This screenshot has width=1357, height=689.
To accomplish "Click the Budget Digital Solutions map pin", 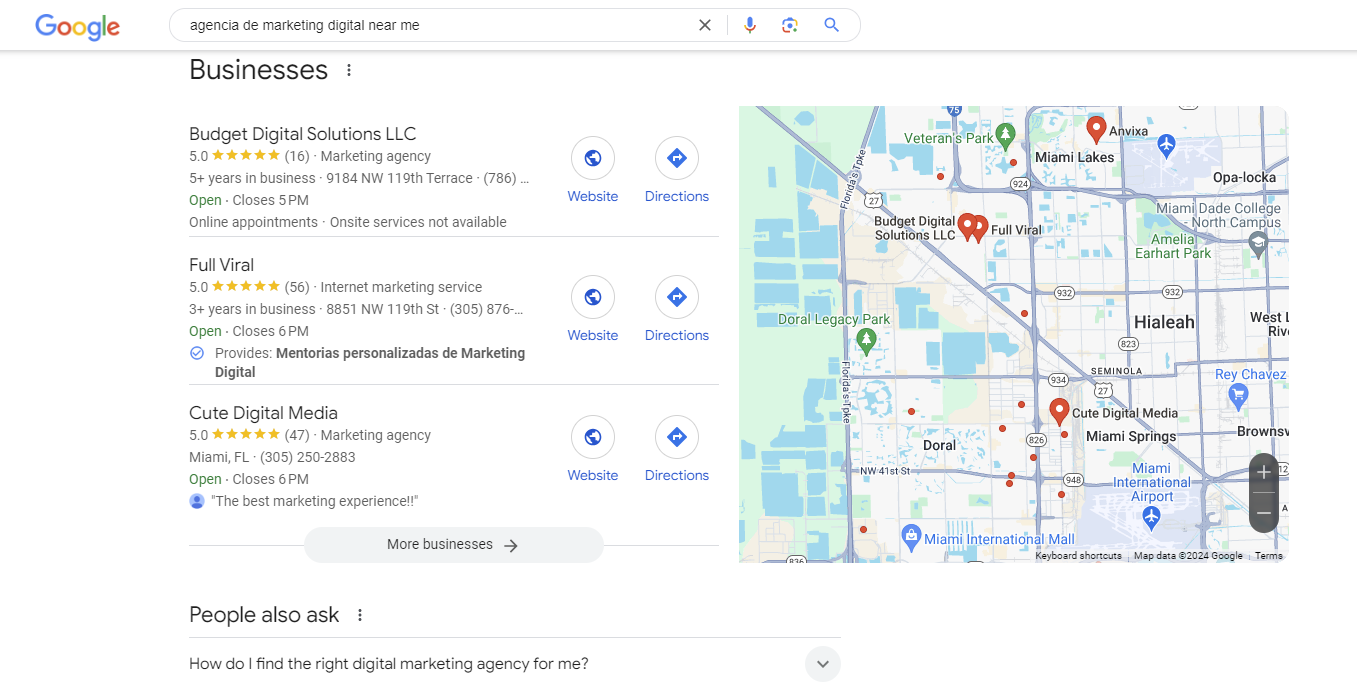I will tap(967, 227).
